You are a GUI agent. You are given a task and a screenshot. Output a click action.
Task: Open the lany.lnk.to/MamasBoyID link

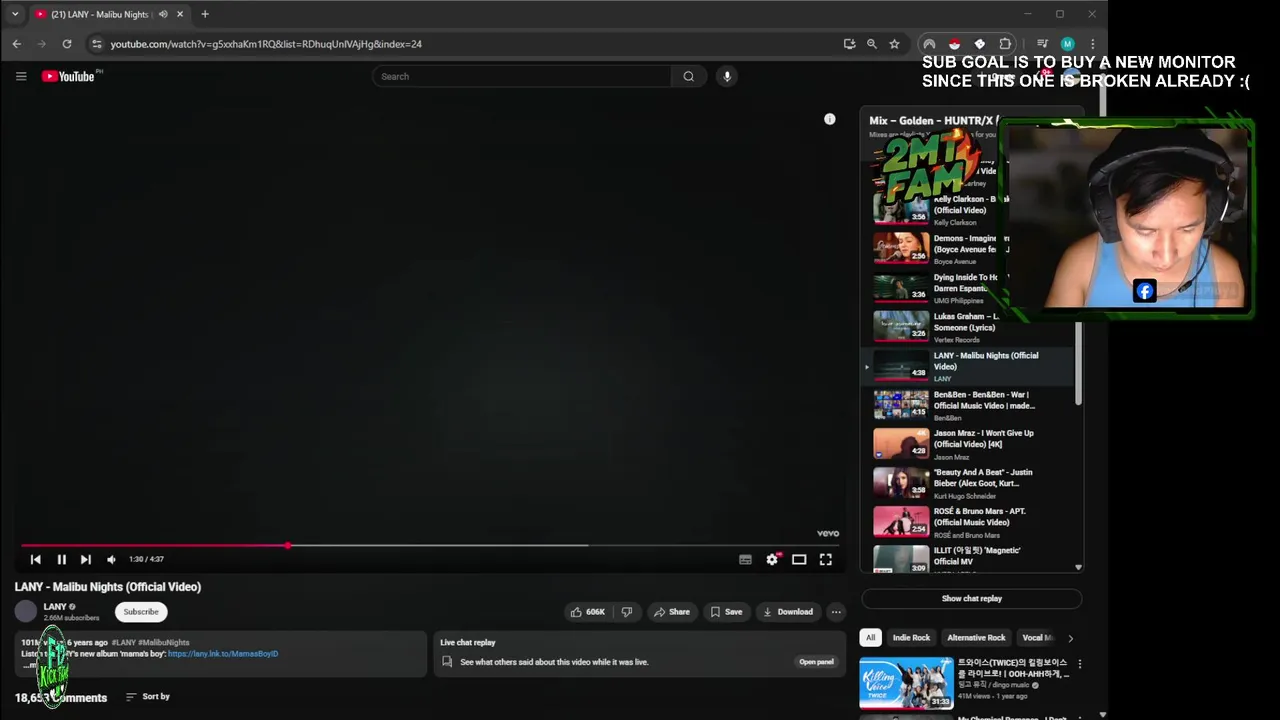[x=223, y=654]
